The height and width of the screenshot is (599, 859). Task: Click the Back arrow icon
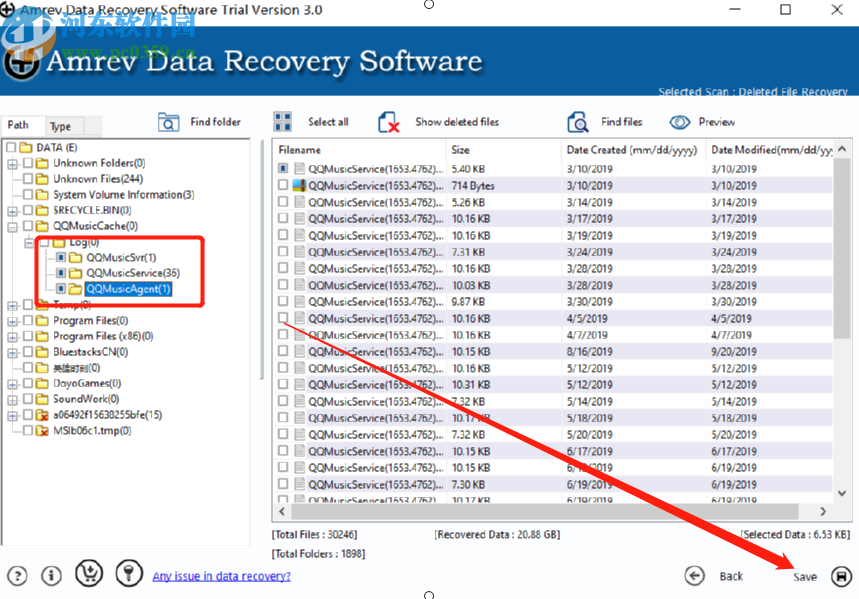[x=695, y=576]
